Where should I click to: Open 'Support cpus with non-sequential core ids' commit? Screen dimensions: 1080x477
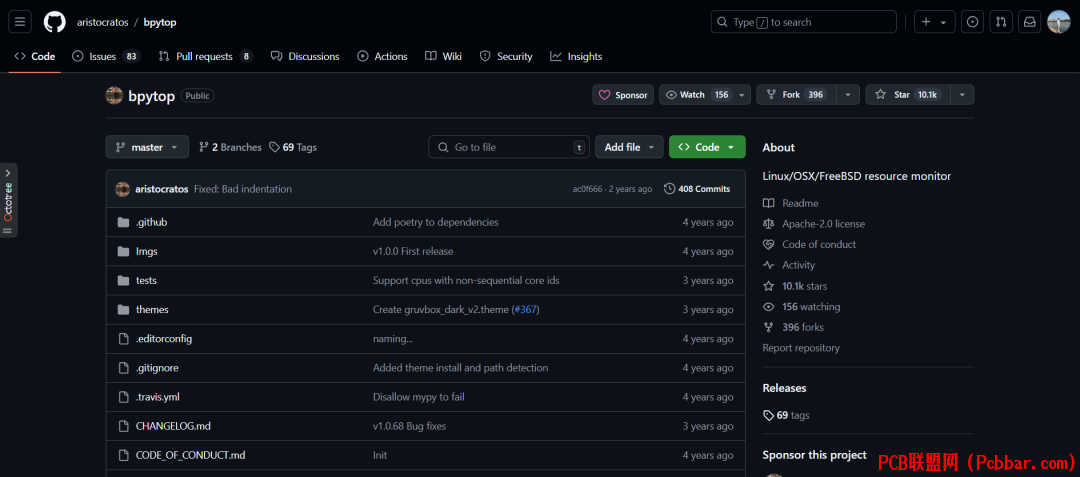pyautogui.click(x=466, y=280)
